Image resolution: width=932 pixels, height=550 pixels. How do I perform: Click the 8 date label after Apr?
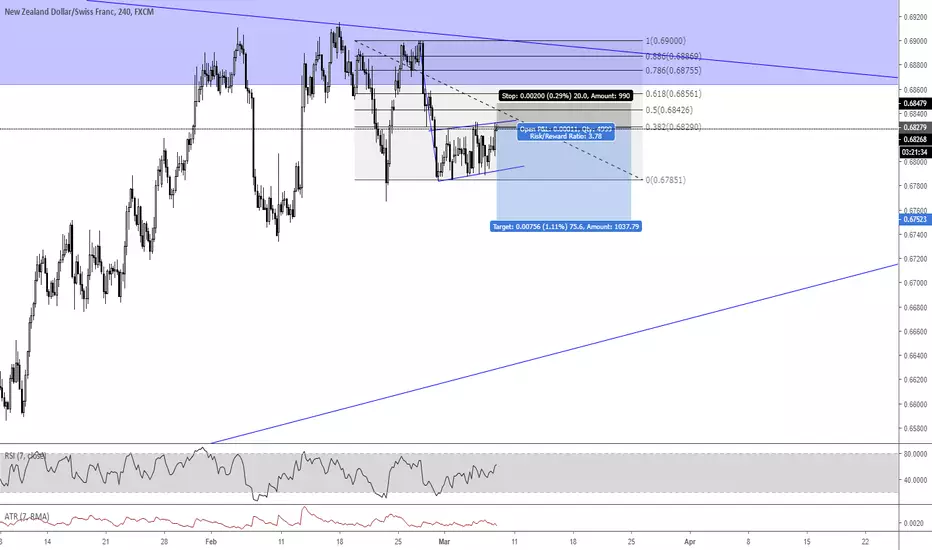click(x=748, y=542)
